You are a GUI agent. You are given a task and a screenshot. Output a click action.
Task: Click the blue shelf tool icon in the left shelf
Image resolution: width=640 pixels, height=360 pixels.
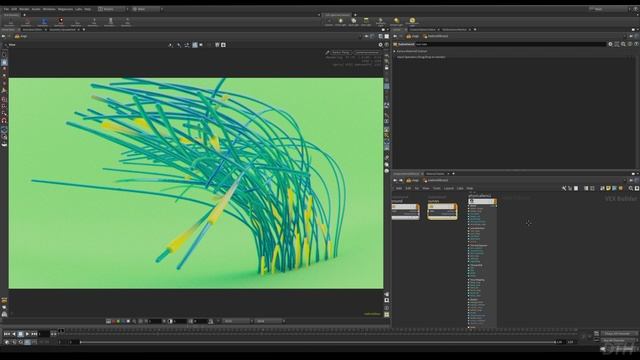44,21
